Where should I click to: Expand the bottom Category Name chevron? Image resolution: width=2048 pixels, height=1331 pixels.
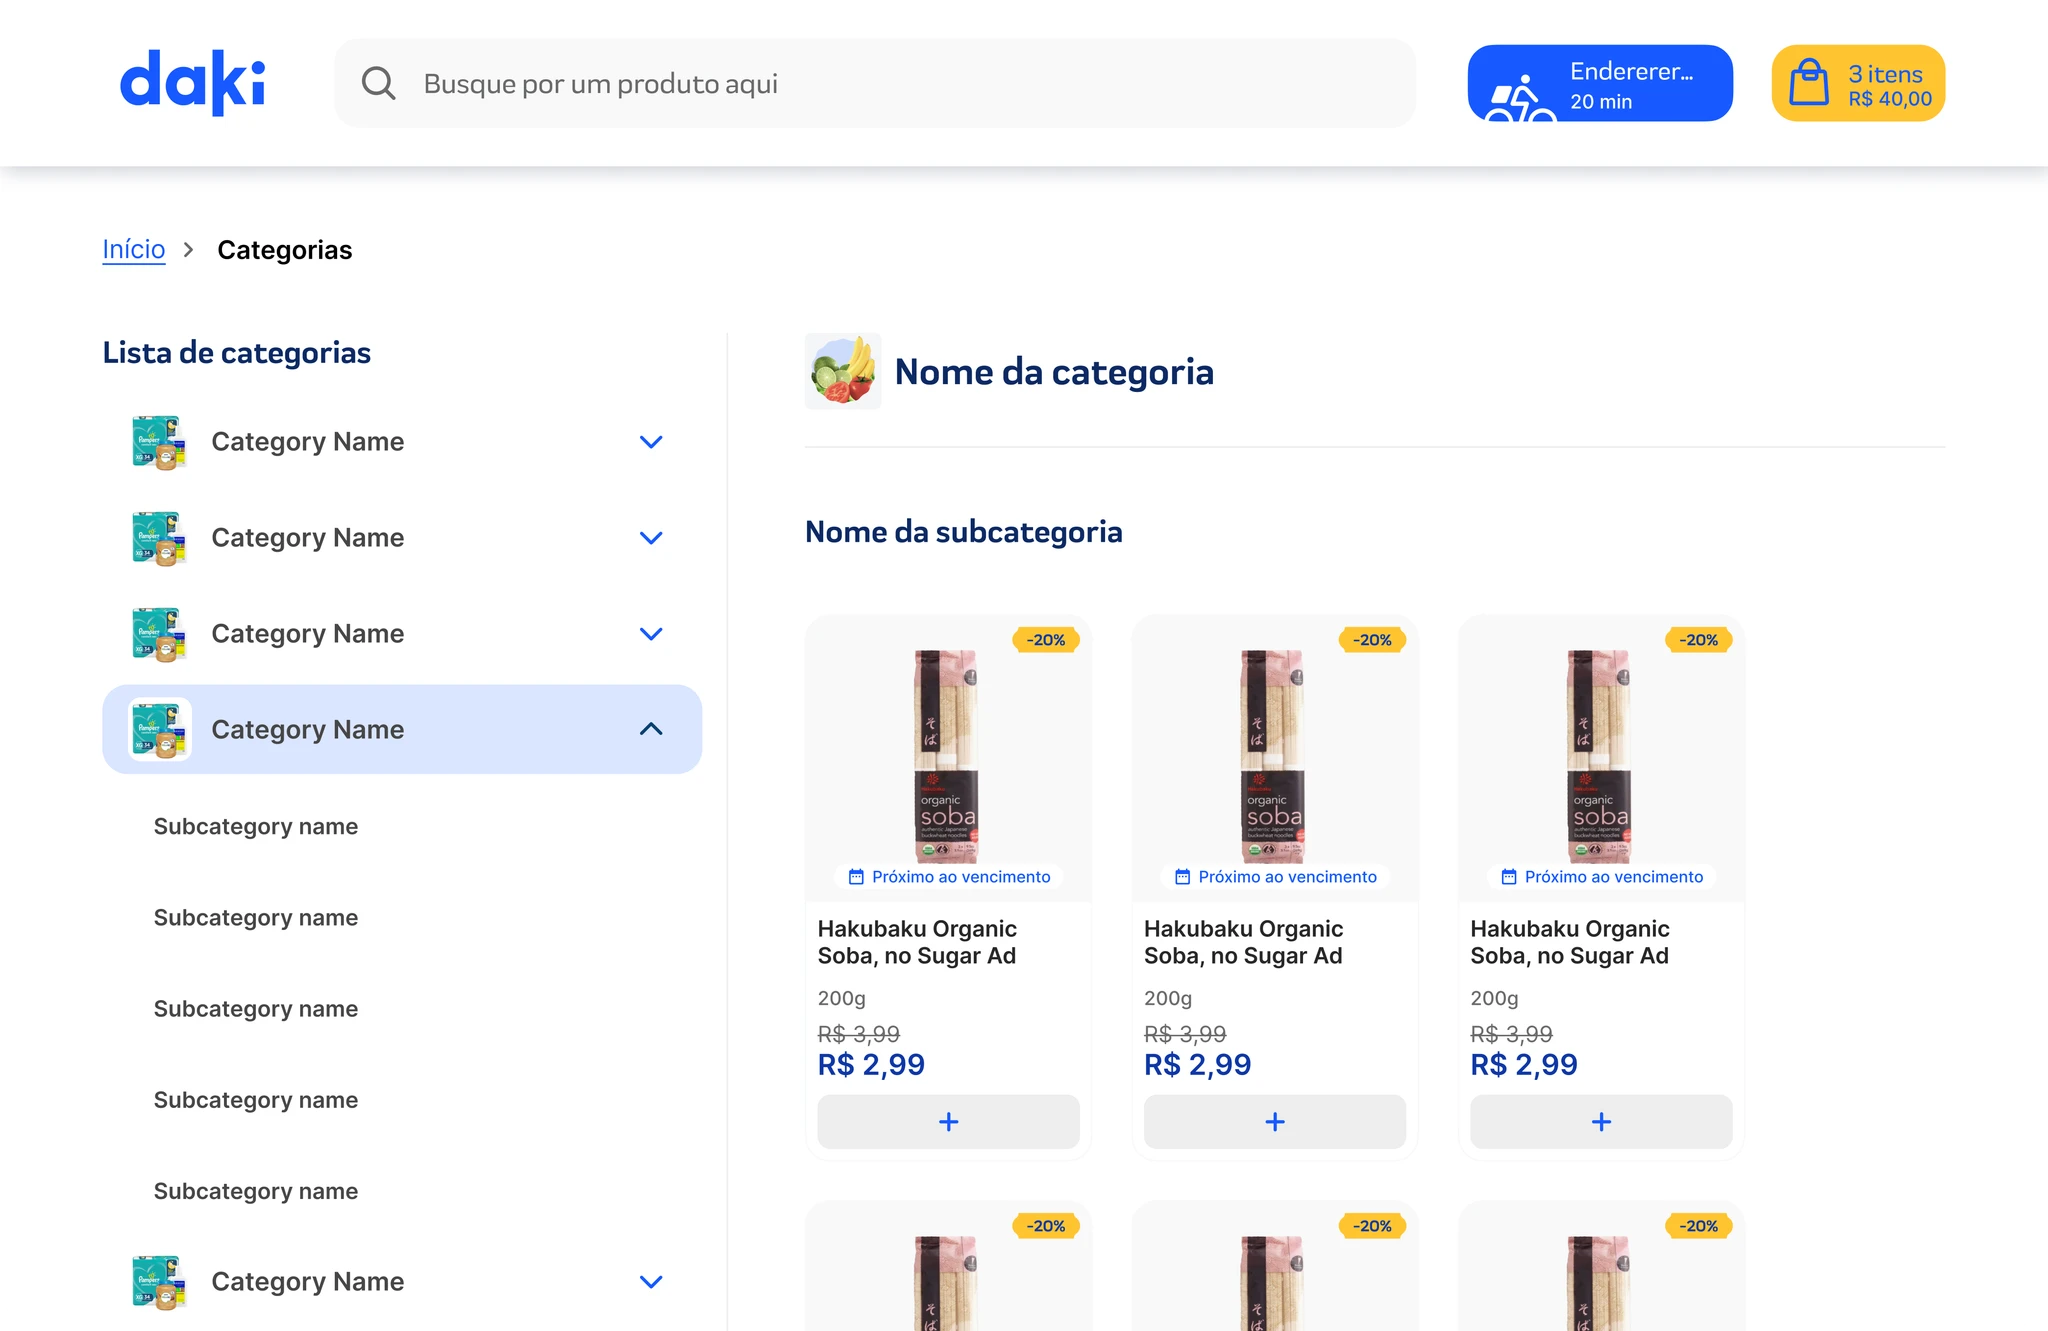(651, 1282)
